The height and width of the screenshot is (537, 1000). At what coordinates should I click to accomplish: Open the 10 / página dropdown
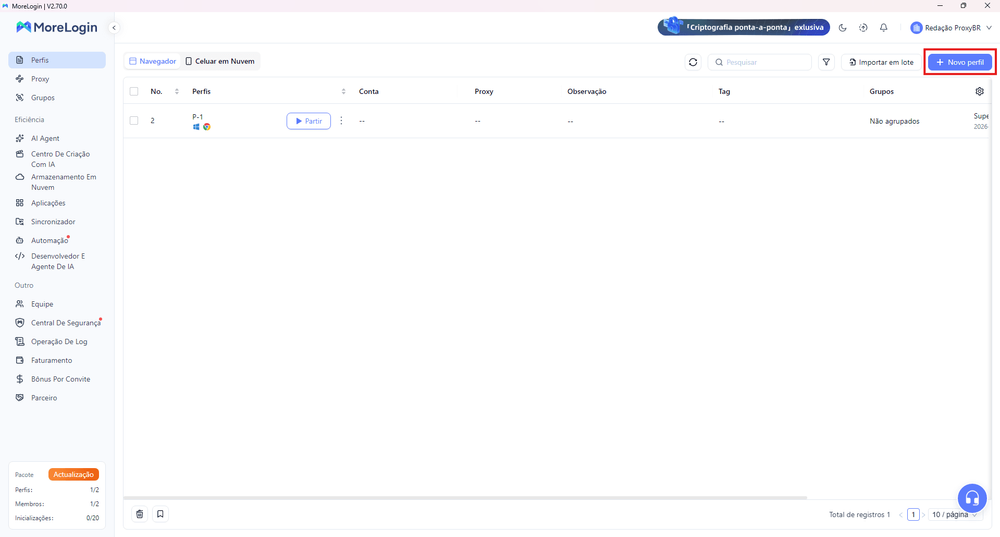954,515
